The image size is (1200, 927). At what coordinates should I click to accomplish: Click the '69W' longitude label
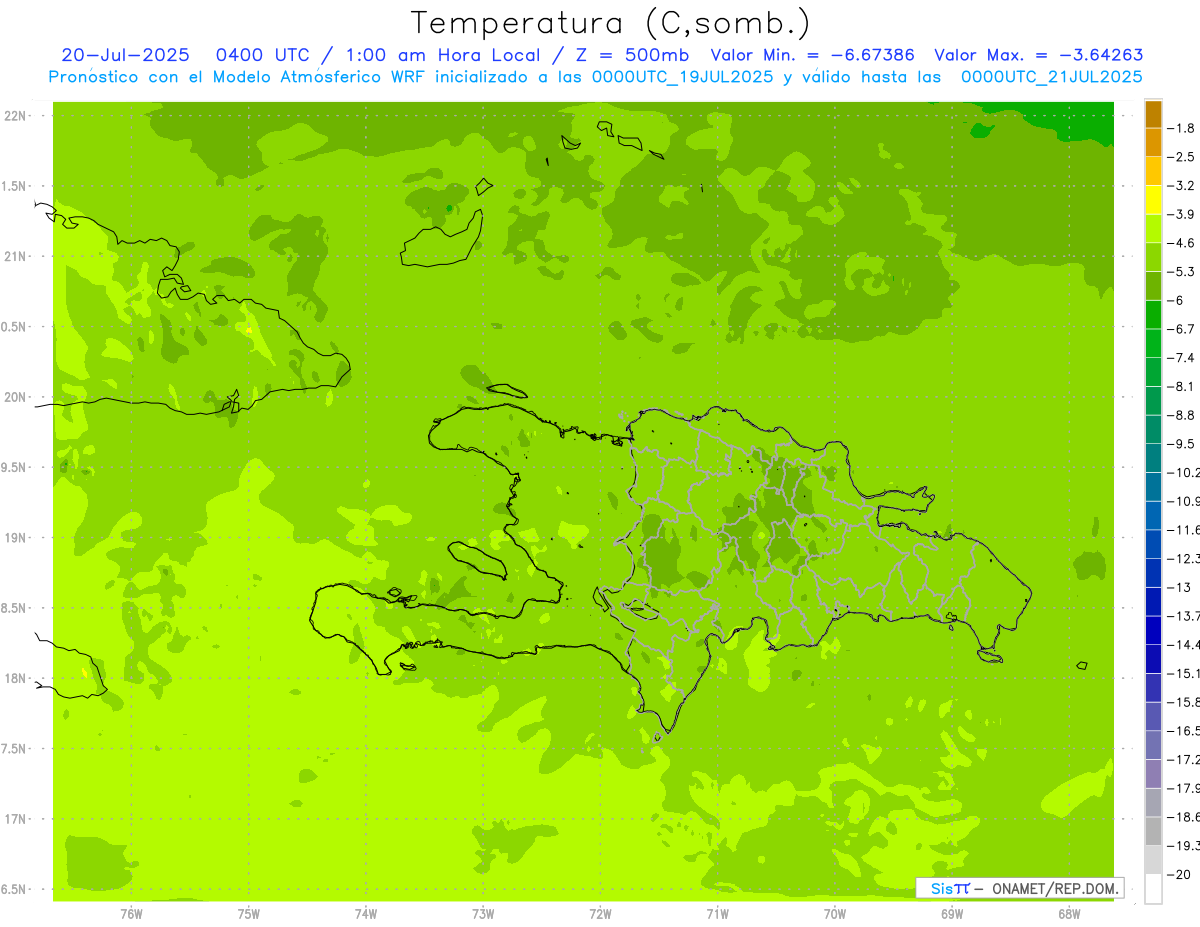click(952, 914)
